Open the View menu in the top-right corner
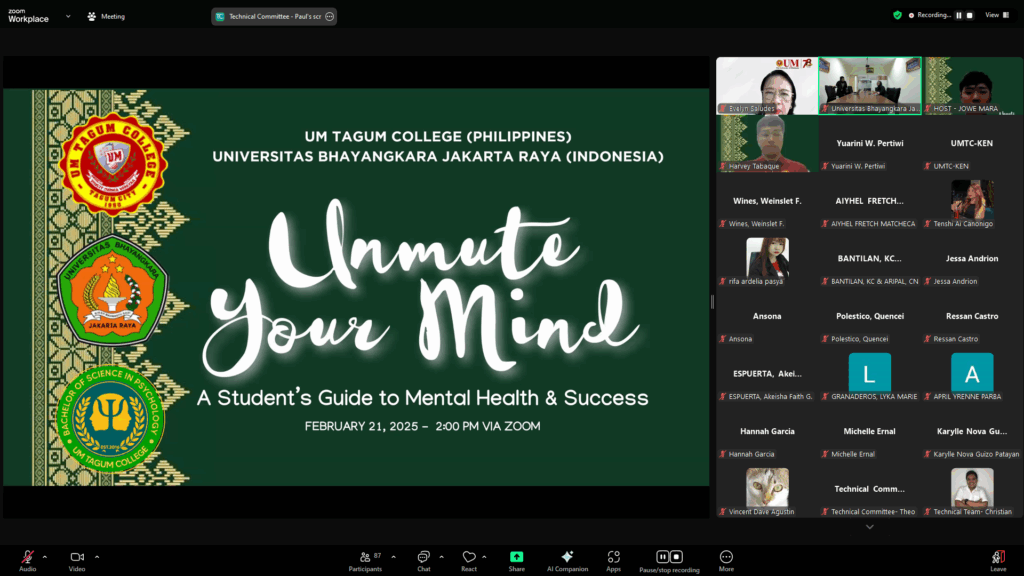 coord(996,15)
